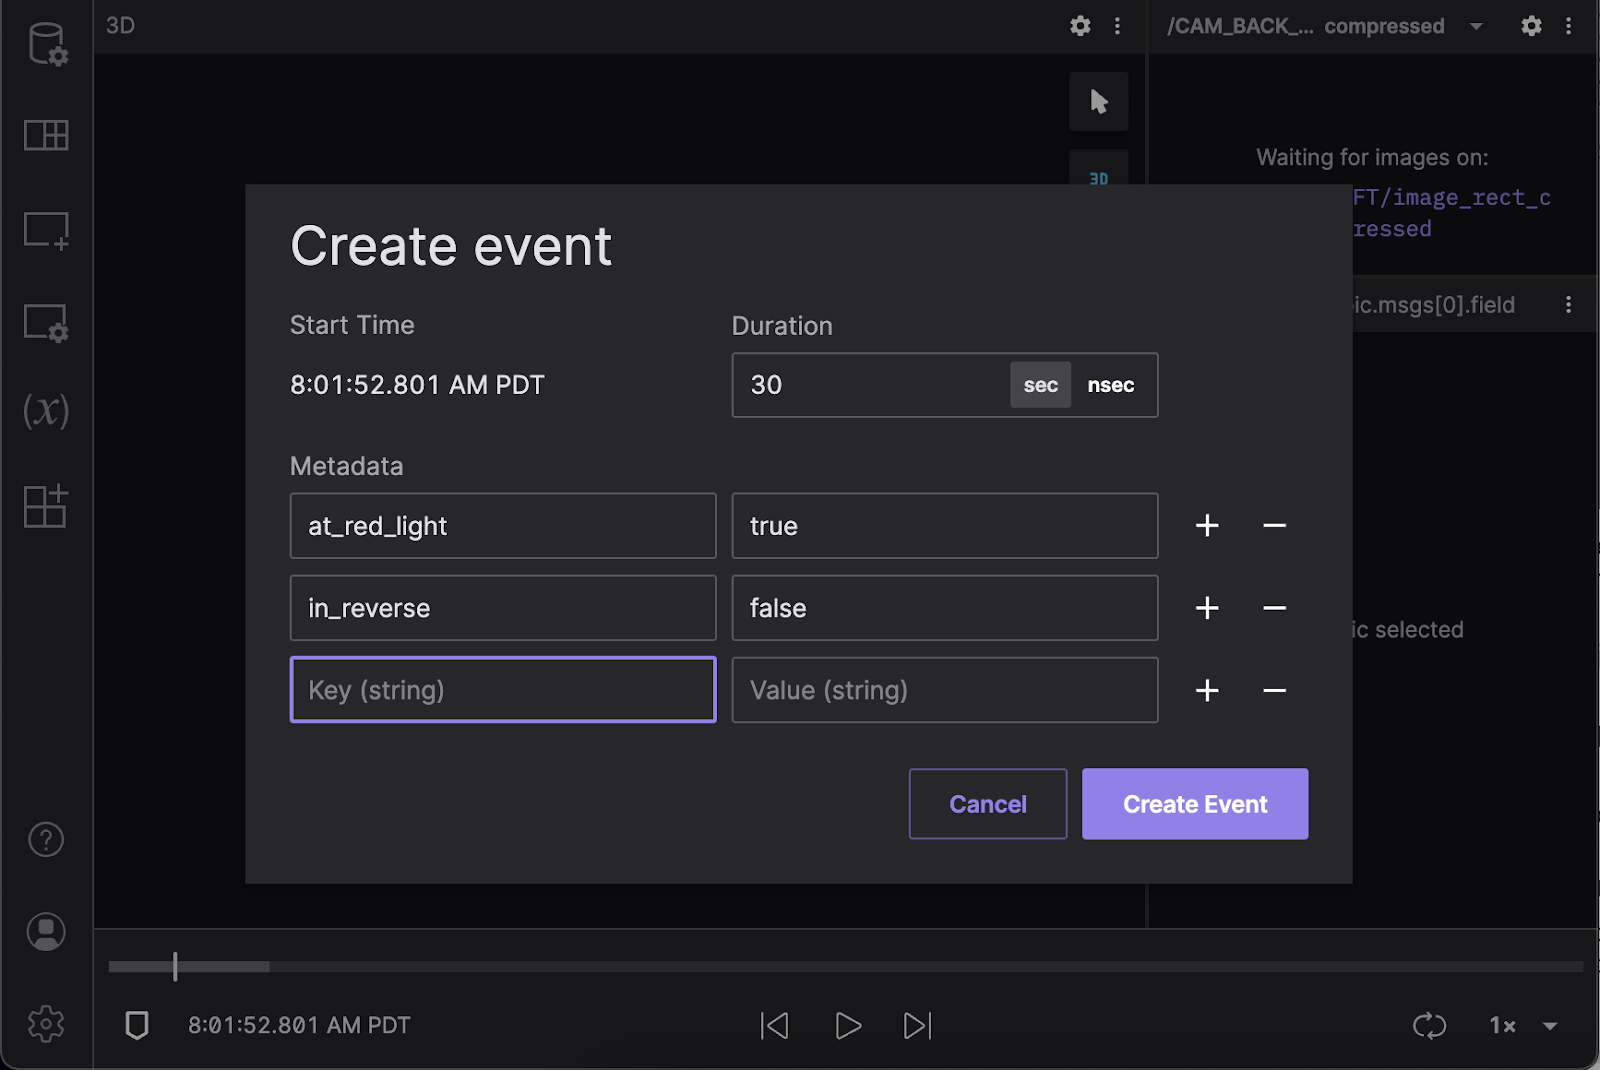Switch duration units to nsec
Image resolution: width=1600 pixels, height=1070 pixels.
click(x=1110, y=384)
